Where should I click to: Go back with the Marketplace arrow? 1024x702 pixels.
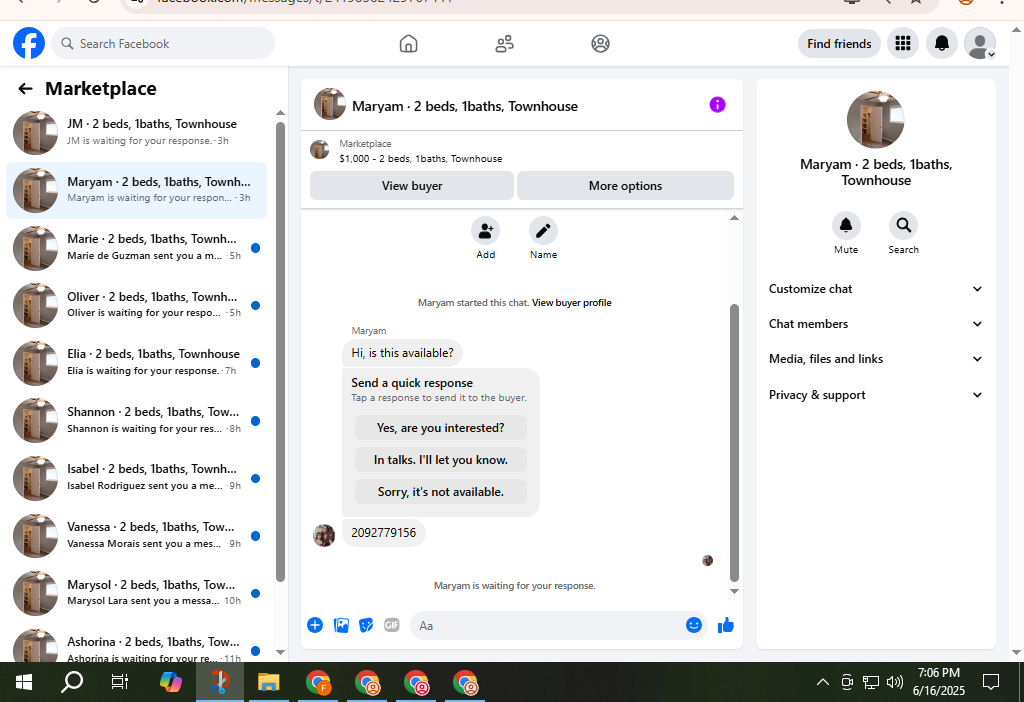pos(25,89)
